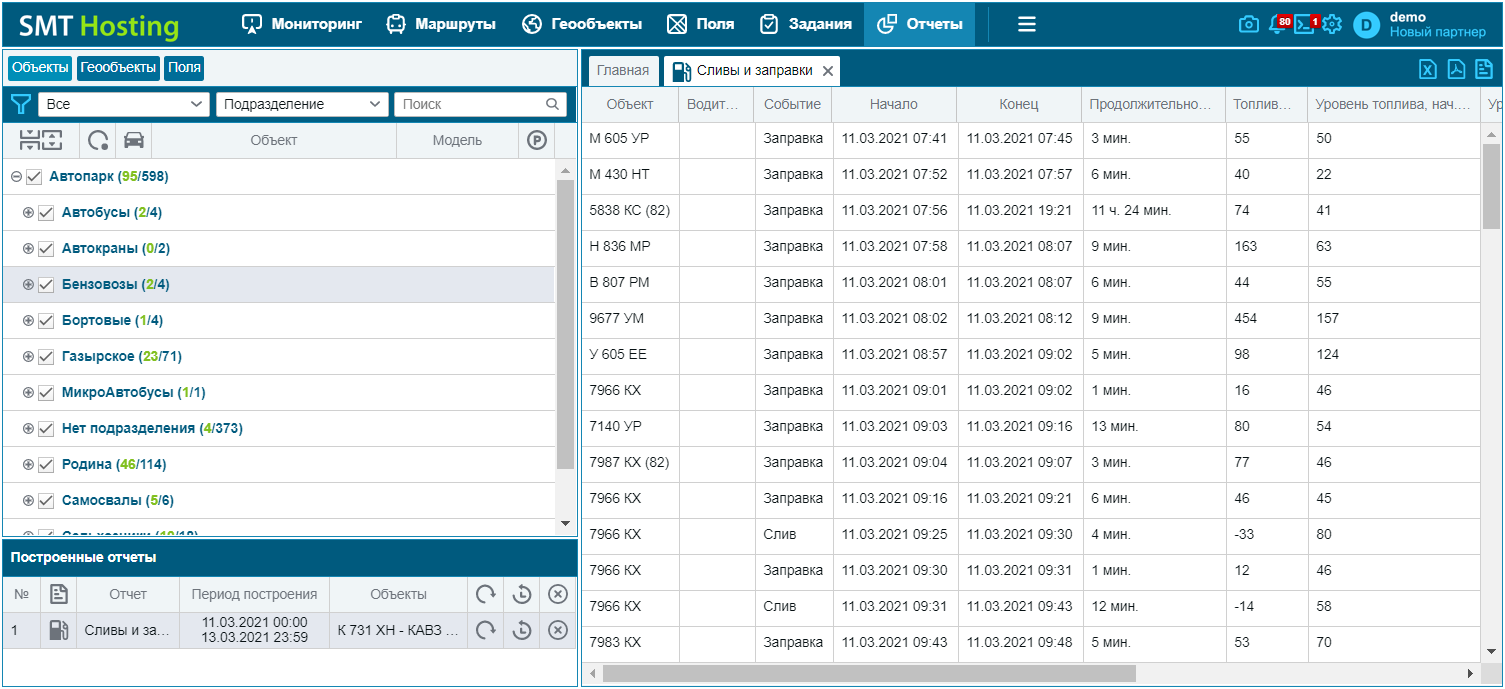
Task: Click the document icon in built reports header
Action: pos(59,594)
